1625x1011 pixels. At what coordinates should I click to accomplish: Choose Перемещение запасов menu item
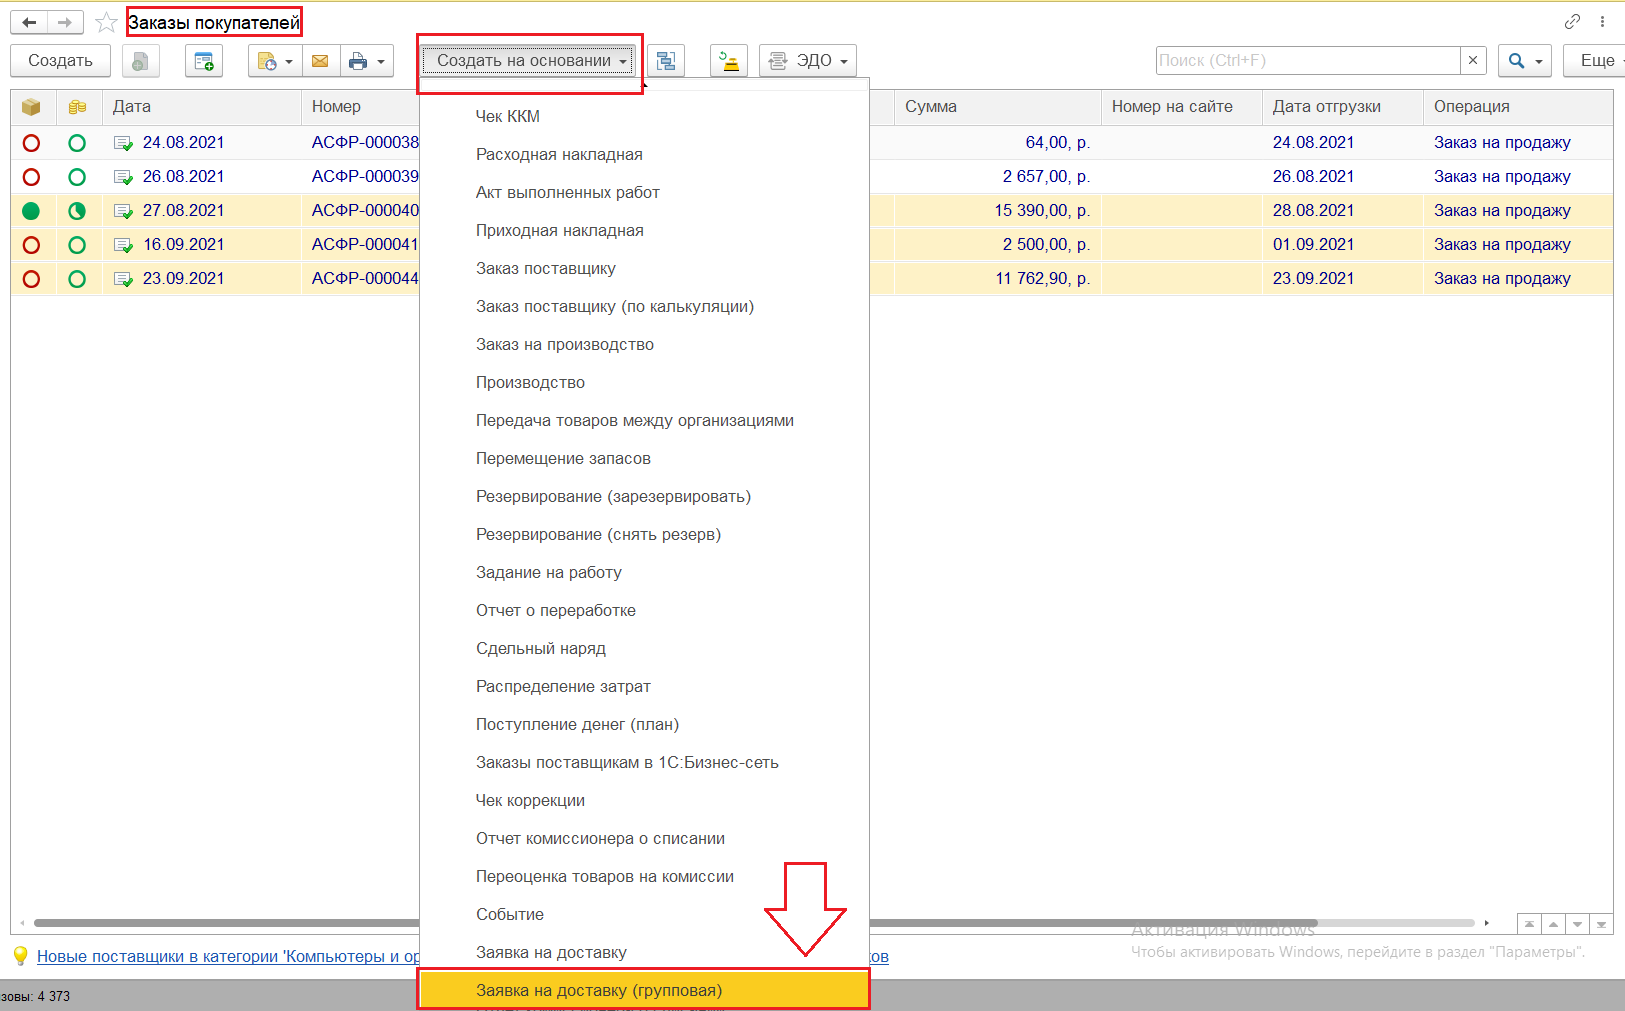tap(644, 459)
